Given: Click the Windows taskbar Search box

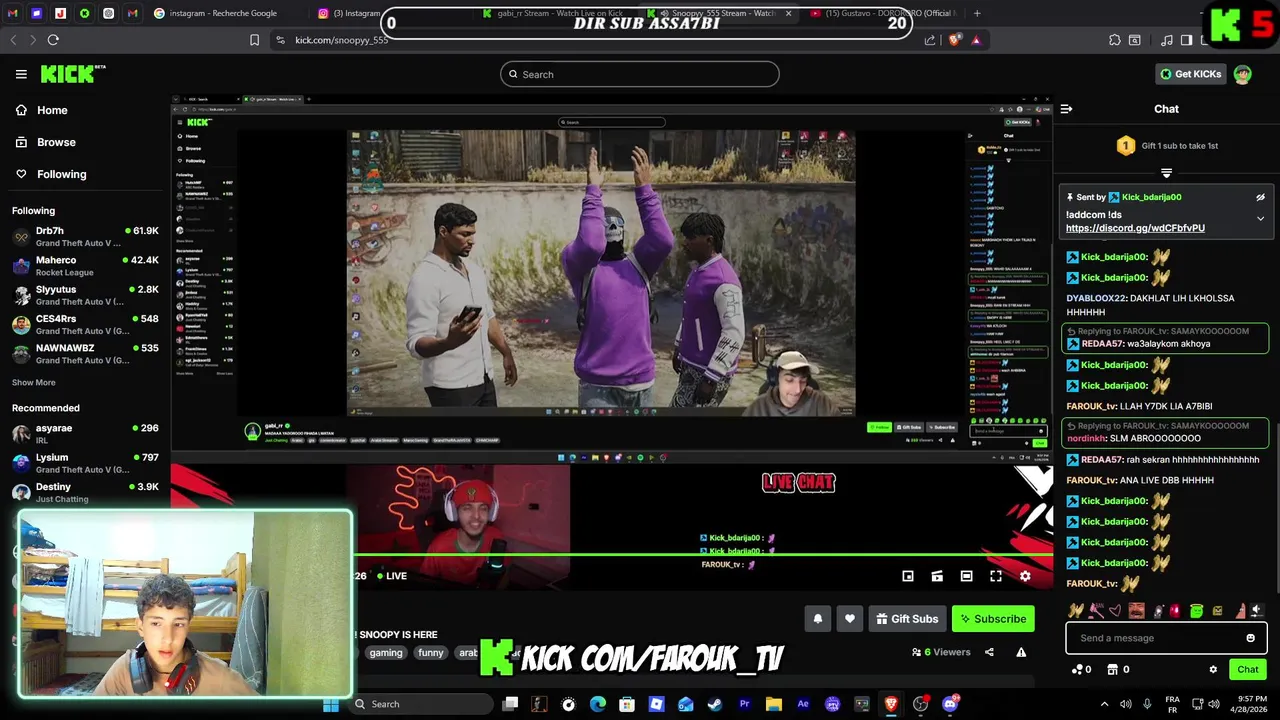Looking at the screenshot, I should (420, 704).
